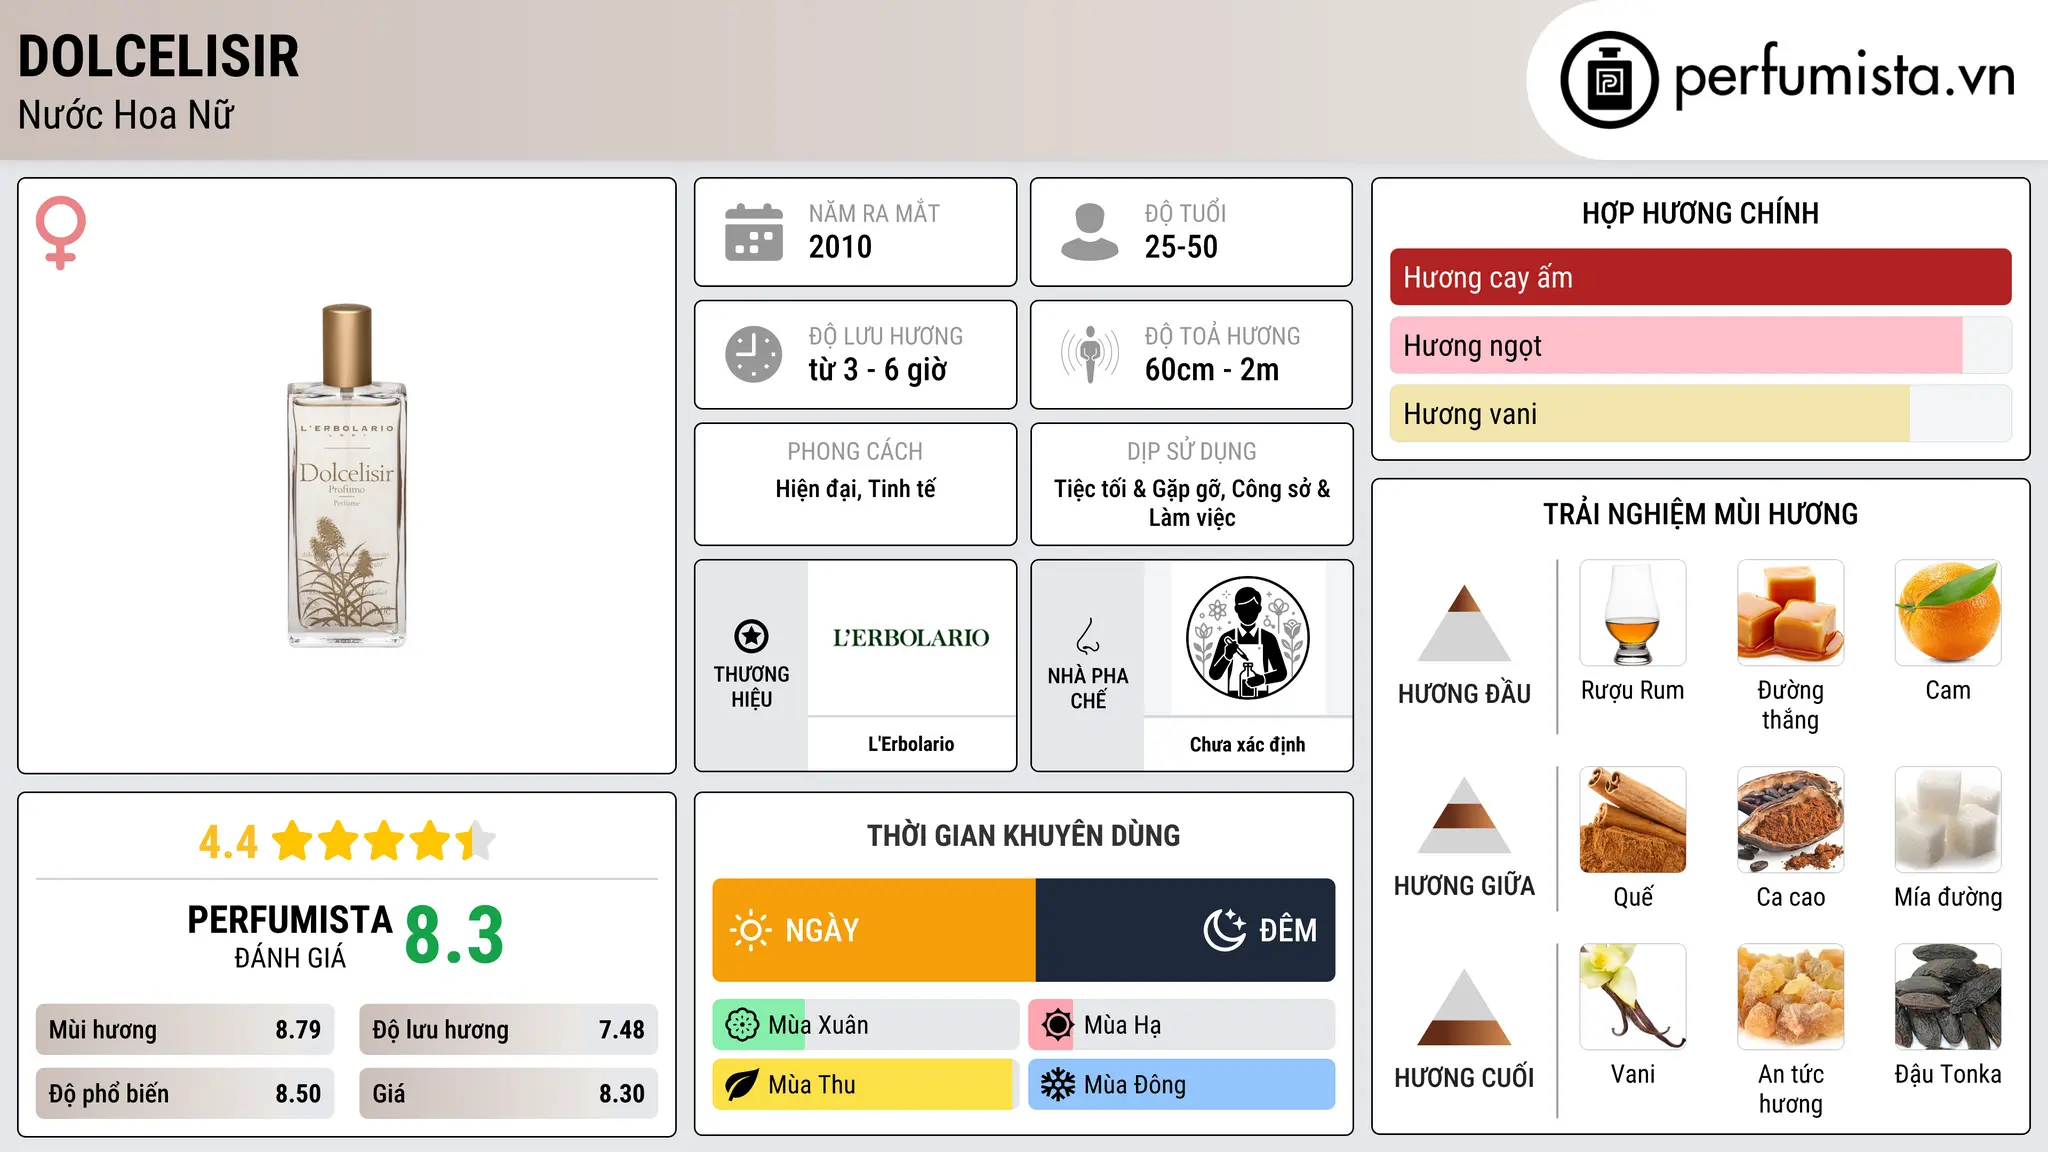This screenshot has height=1152, width=2048.
Task: Click the sun icon in the Ngày bar
Action: pos(750,930)
